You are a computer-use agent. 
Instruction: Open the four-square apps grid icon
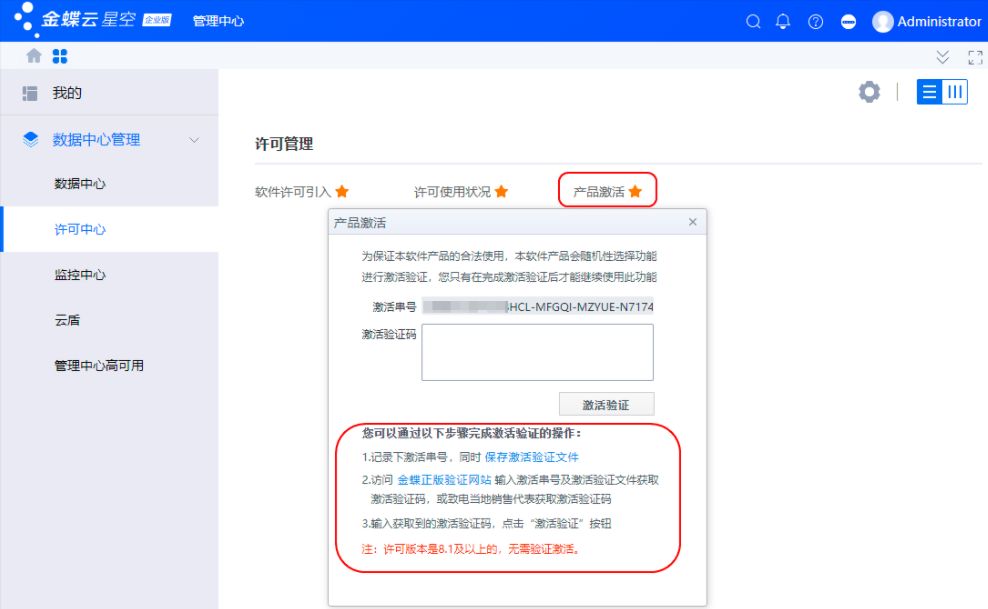pyautogui.click(x=60, y=56)
